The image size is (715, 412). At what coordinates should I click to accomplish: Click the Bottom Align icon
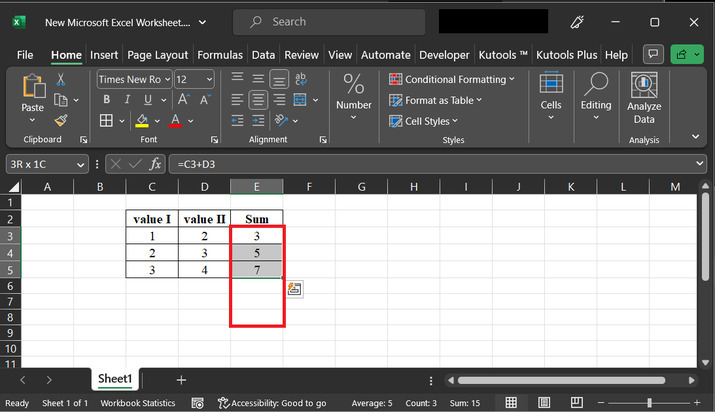(279, 79)
